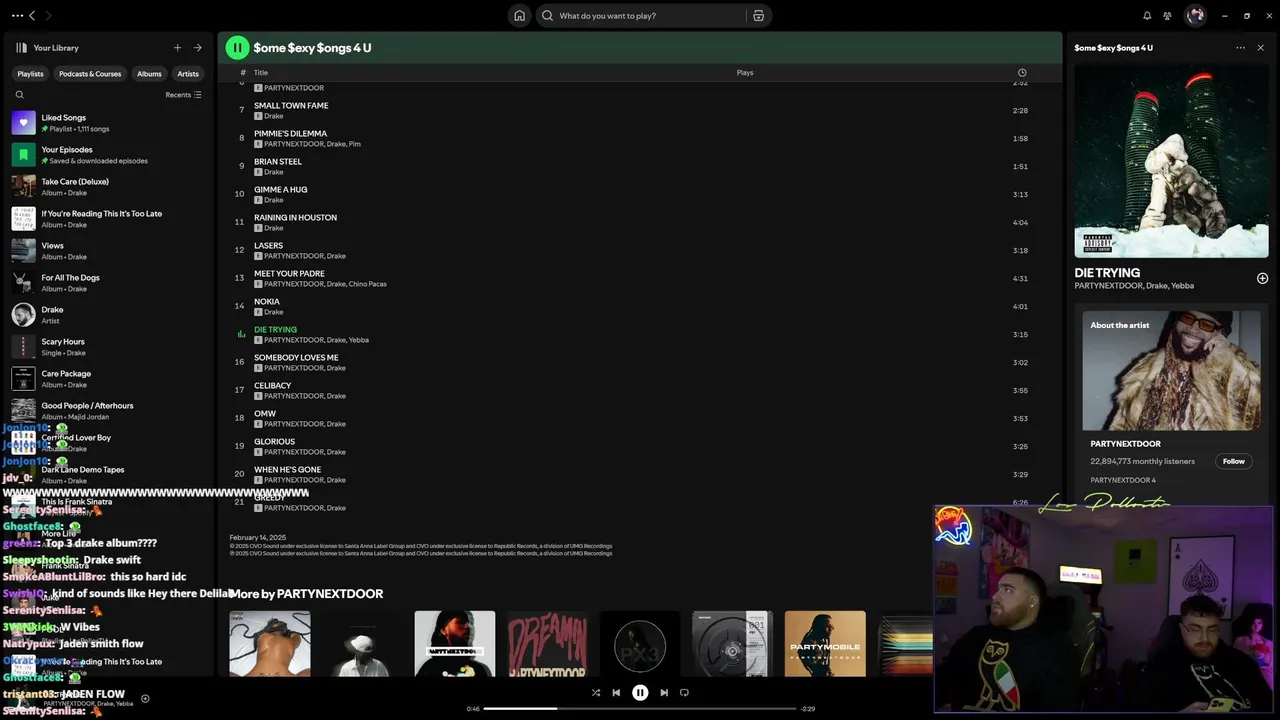Open the Take Care (Deluxe) album

pos(108,187)
